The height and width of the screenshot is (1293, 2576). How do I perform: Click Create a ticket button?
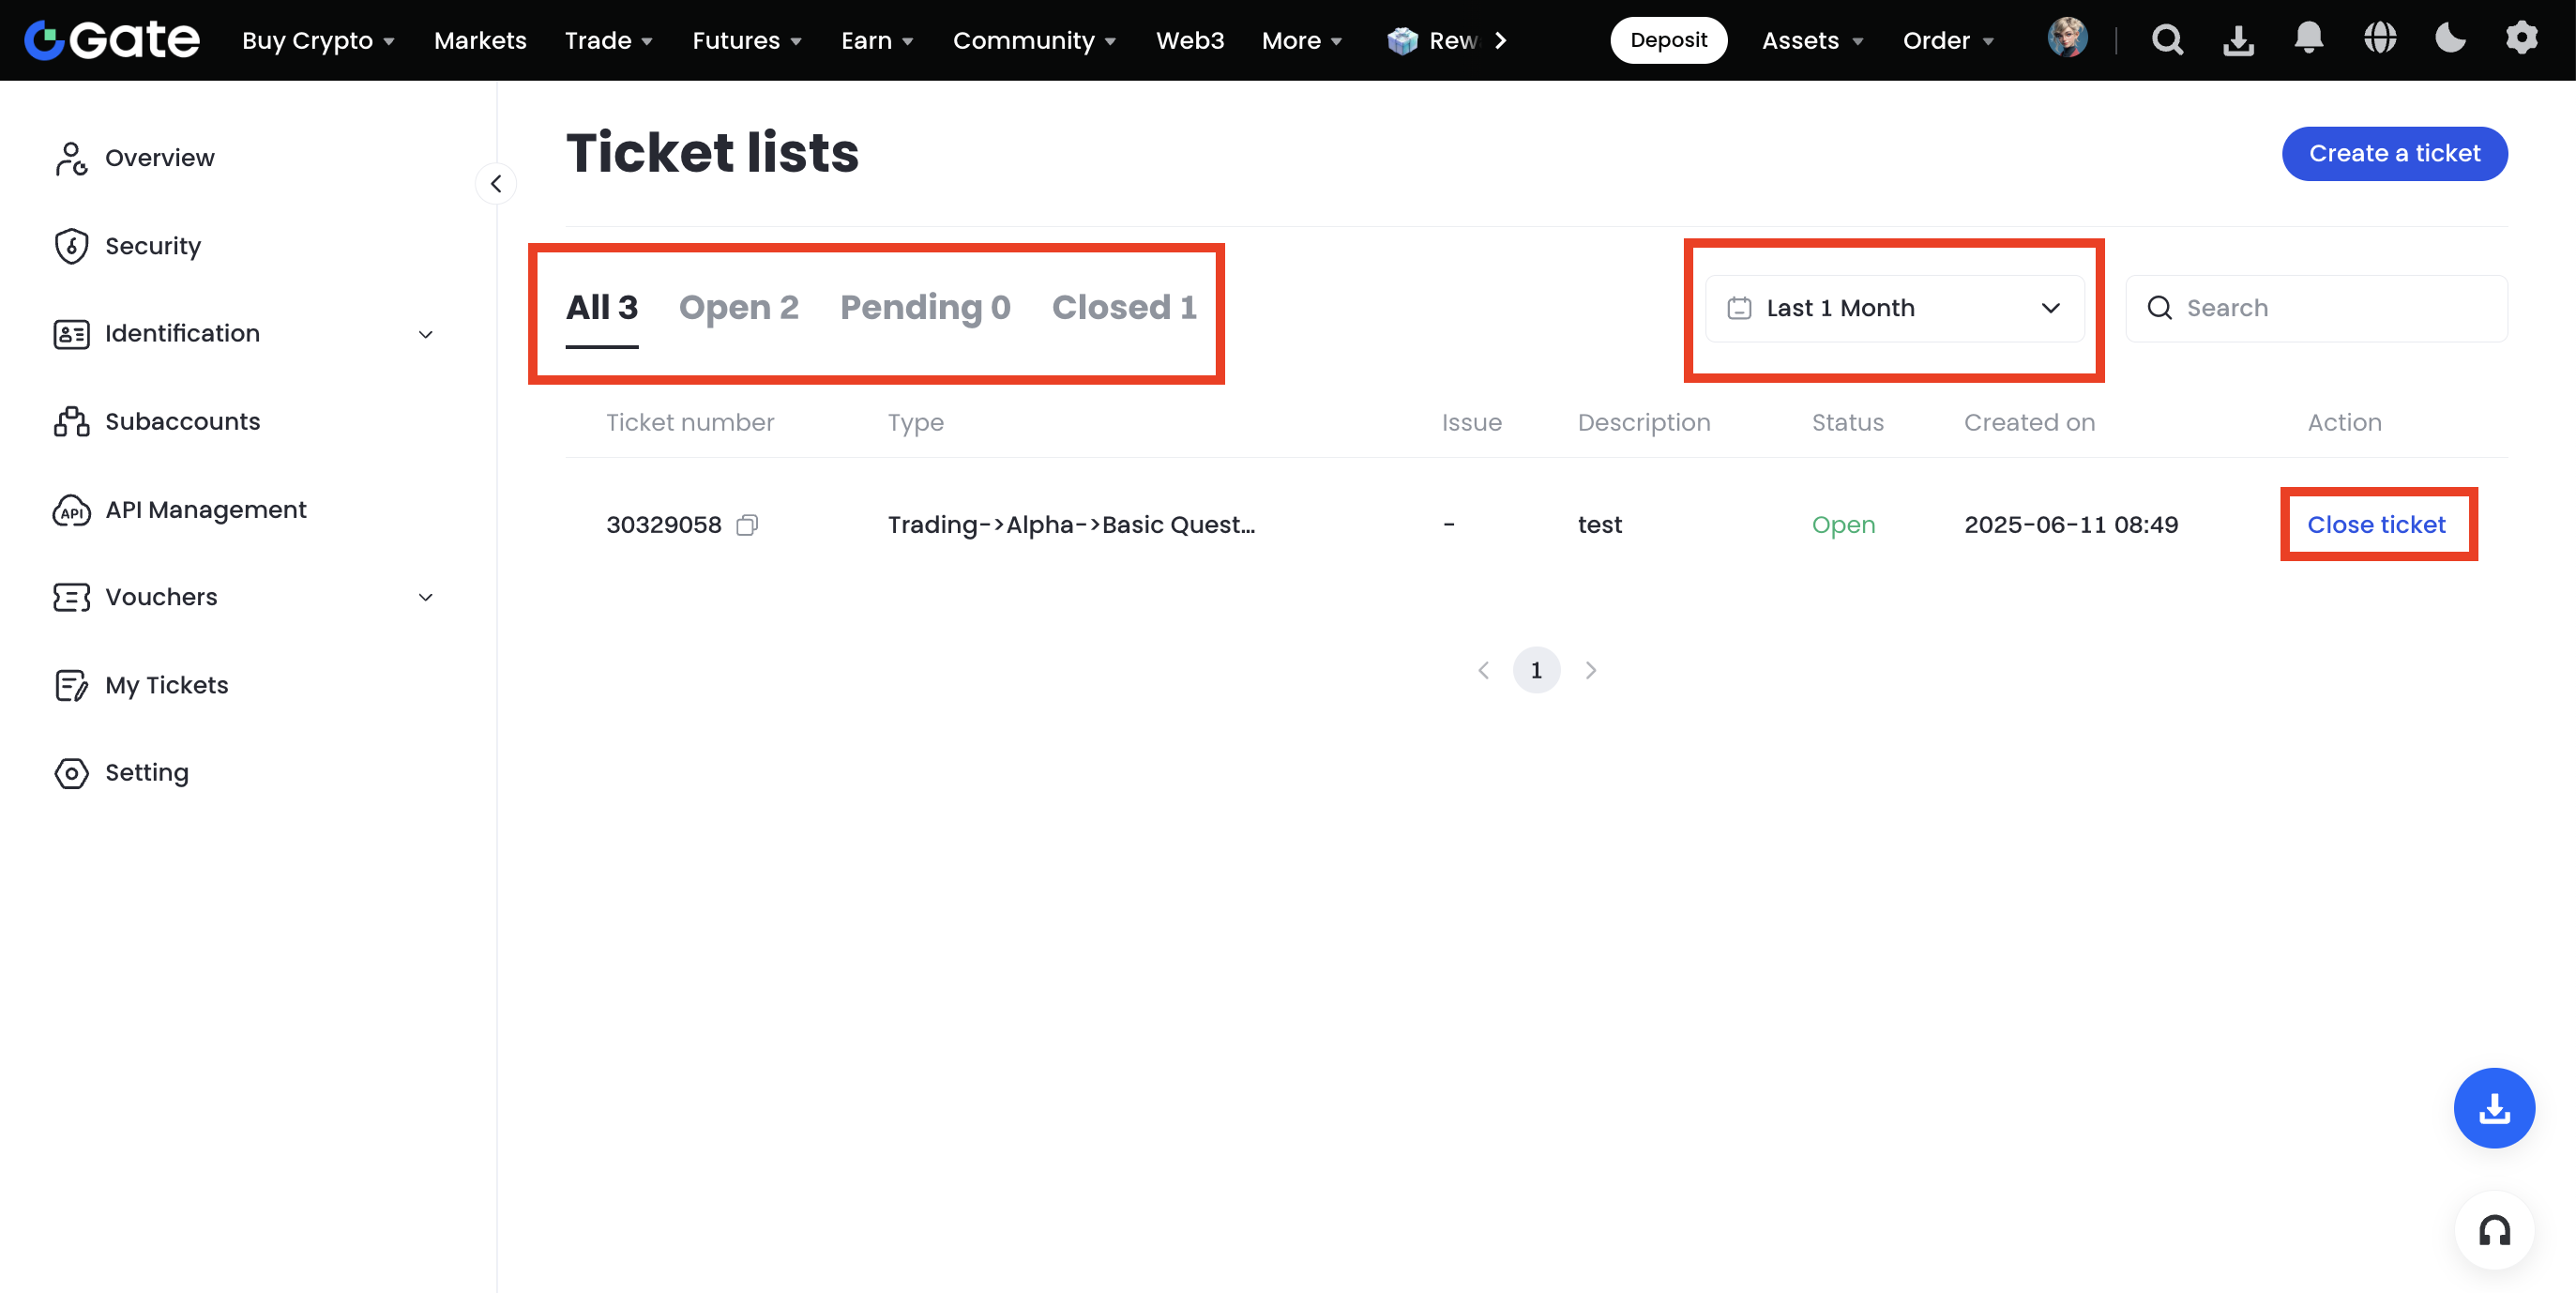tap(2394, 153)
